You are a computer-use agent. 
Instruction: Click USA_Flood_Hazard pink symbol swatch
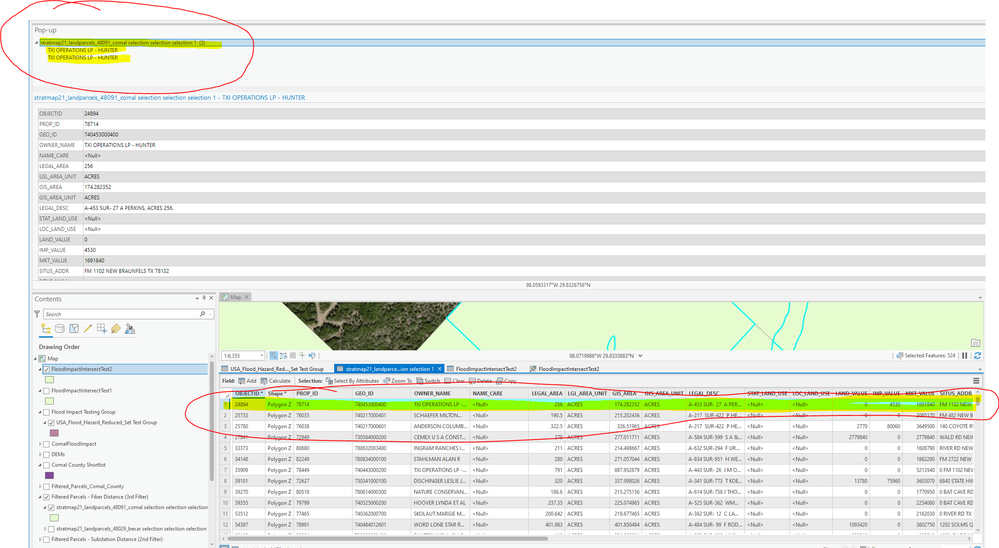click(x=54, y=433)
